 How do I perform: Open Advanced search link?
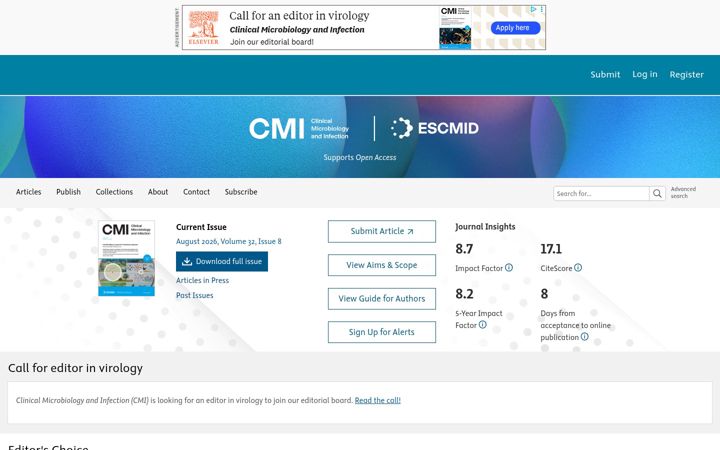tap(683, 192)
